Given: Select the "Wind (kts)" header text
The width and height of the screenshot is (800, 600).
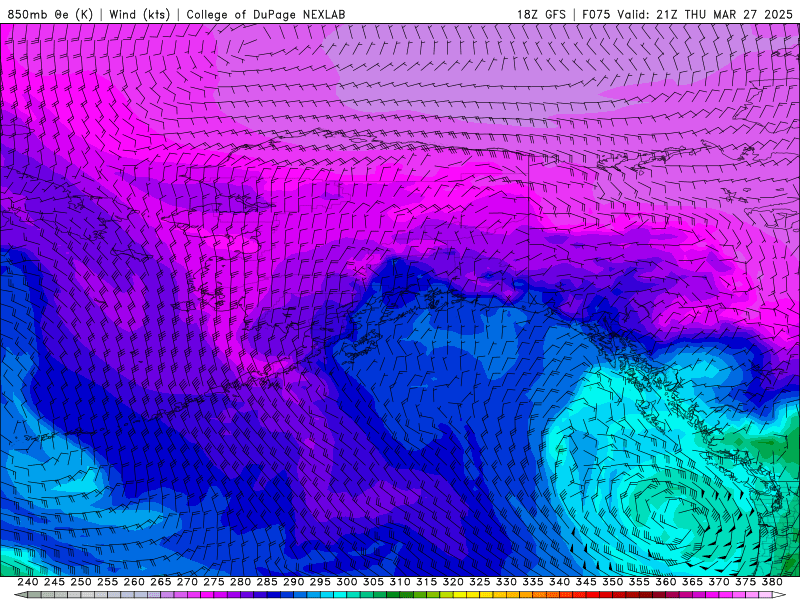Looking at the screenshot, I should (139, 14).
